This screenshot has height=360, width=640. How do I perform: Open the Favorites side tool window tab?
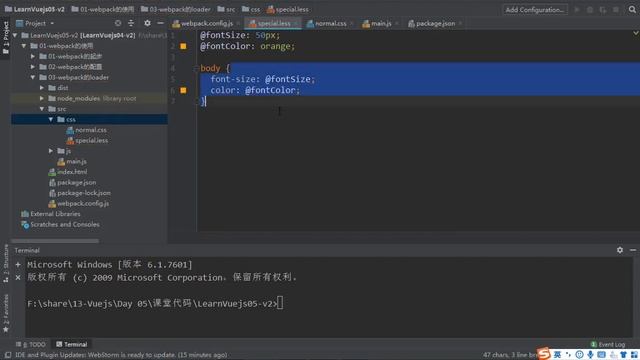pos(5,313)
